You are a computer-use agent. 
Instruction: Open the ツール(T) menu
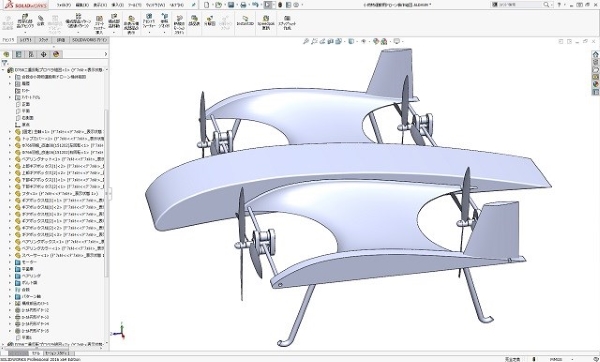[x=135, y=5]
